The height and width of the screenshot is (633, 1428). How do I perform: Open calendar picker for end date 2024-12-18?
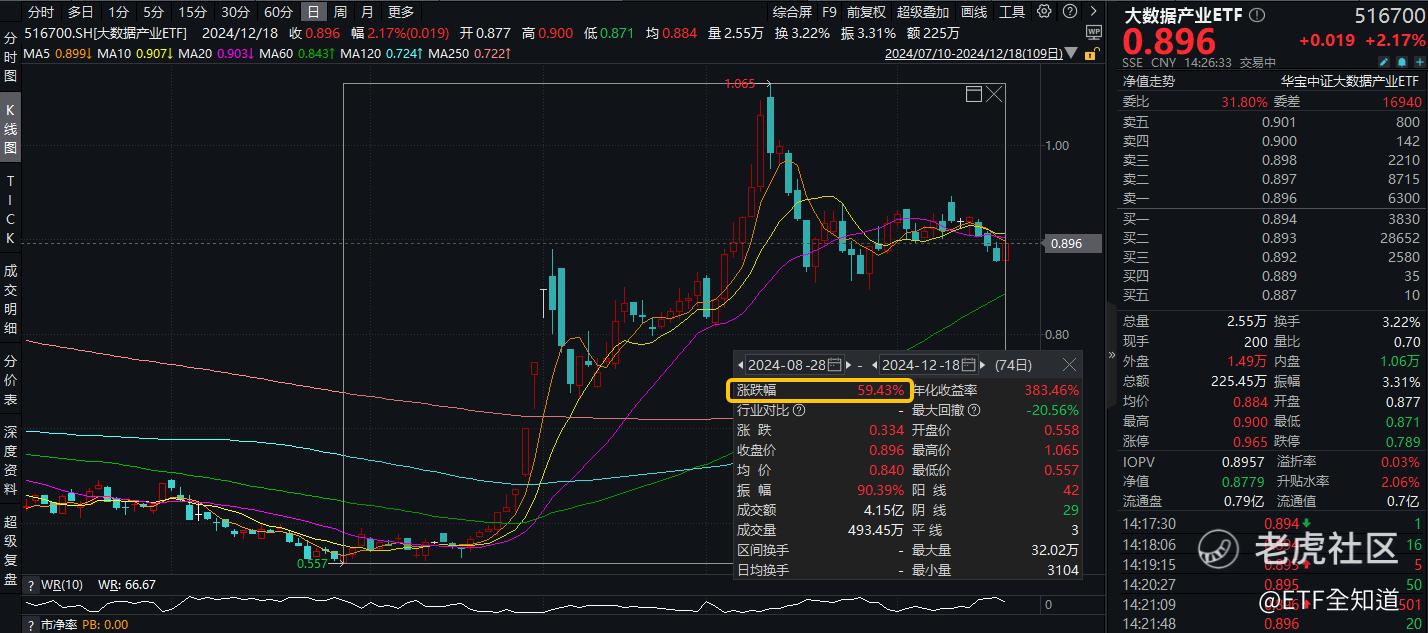[x=968, y=365]
